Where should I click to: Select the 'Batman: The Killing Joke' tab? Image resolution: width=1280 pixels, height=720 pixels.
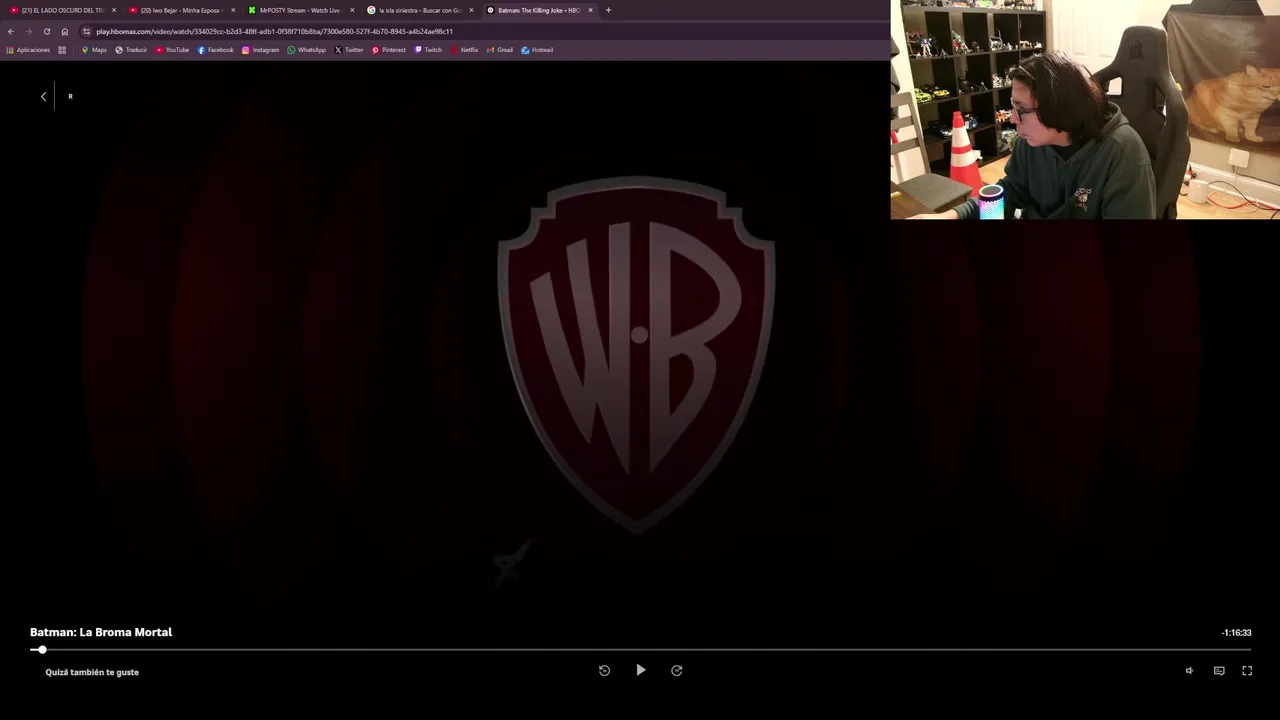[x=538, y=10]
